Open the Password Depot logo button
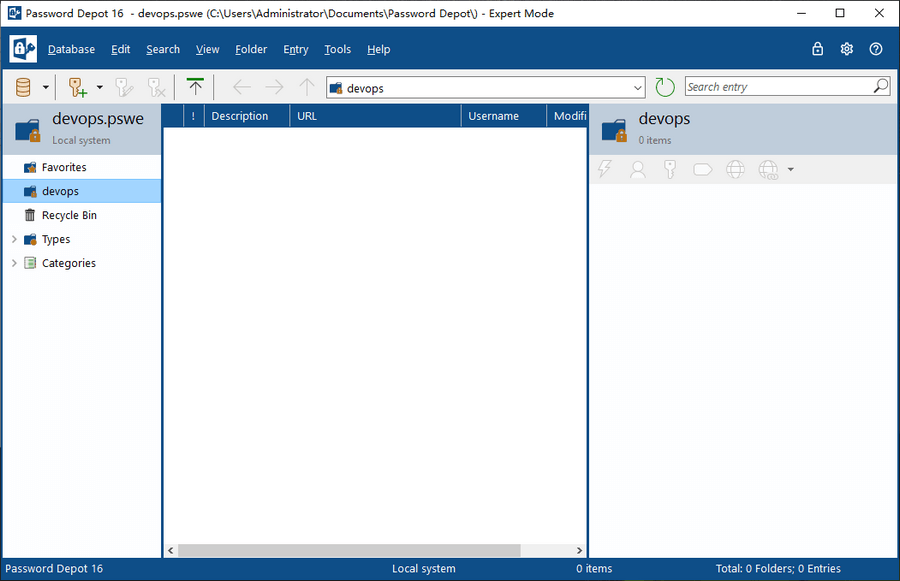The width and height of the screenshot is (900, 581). coord(23,49)
